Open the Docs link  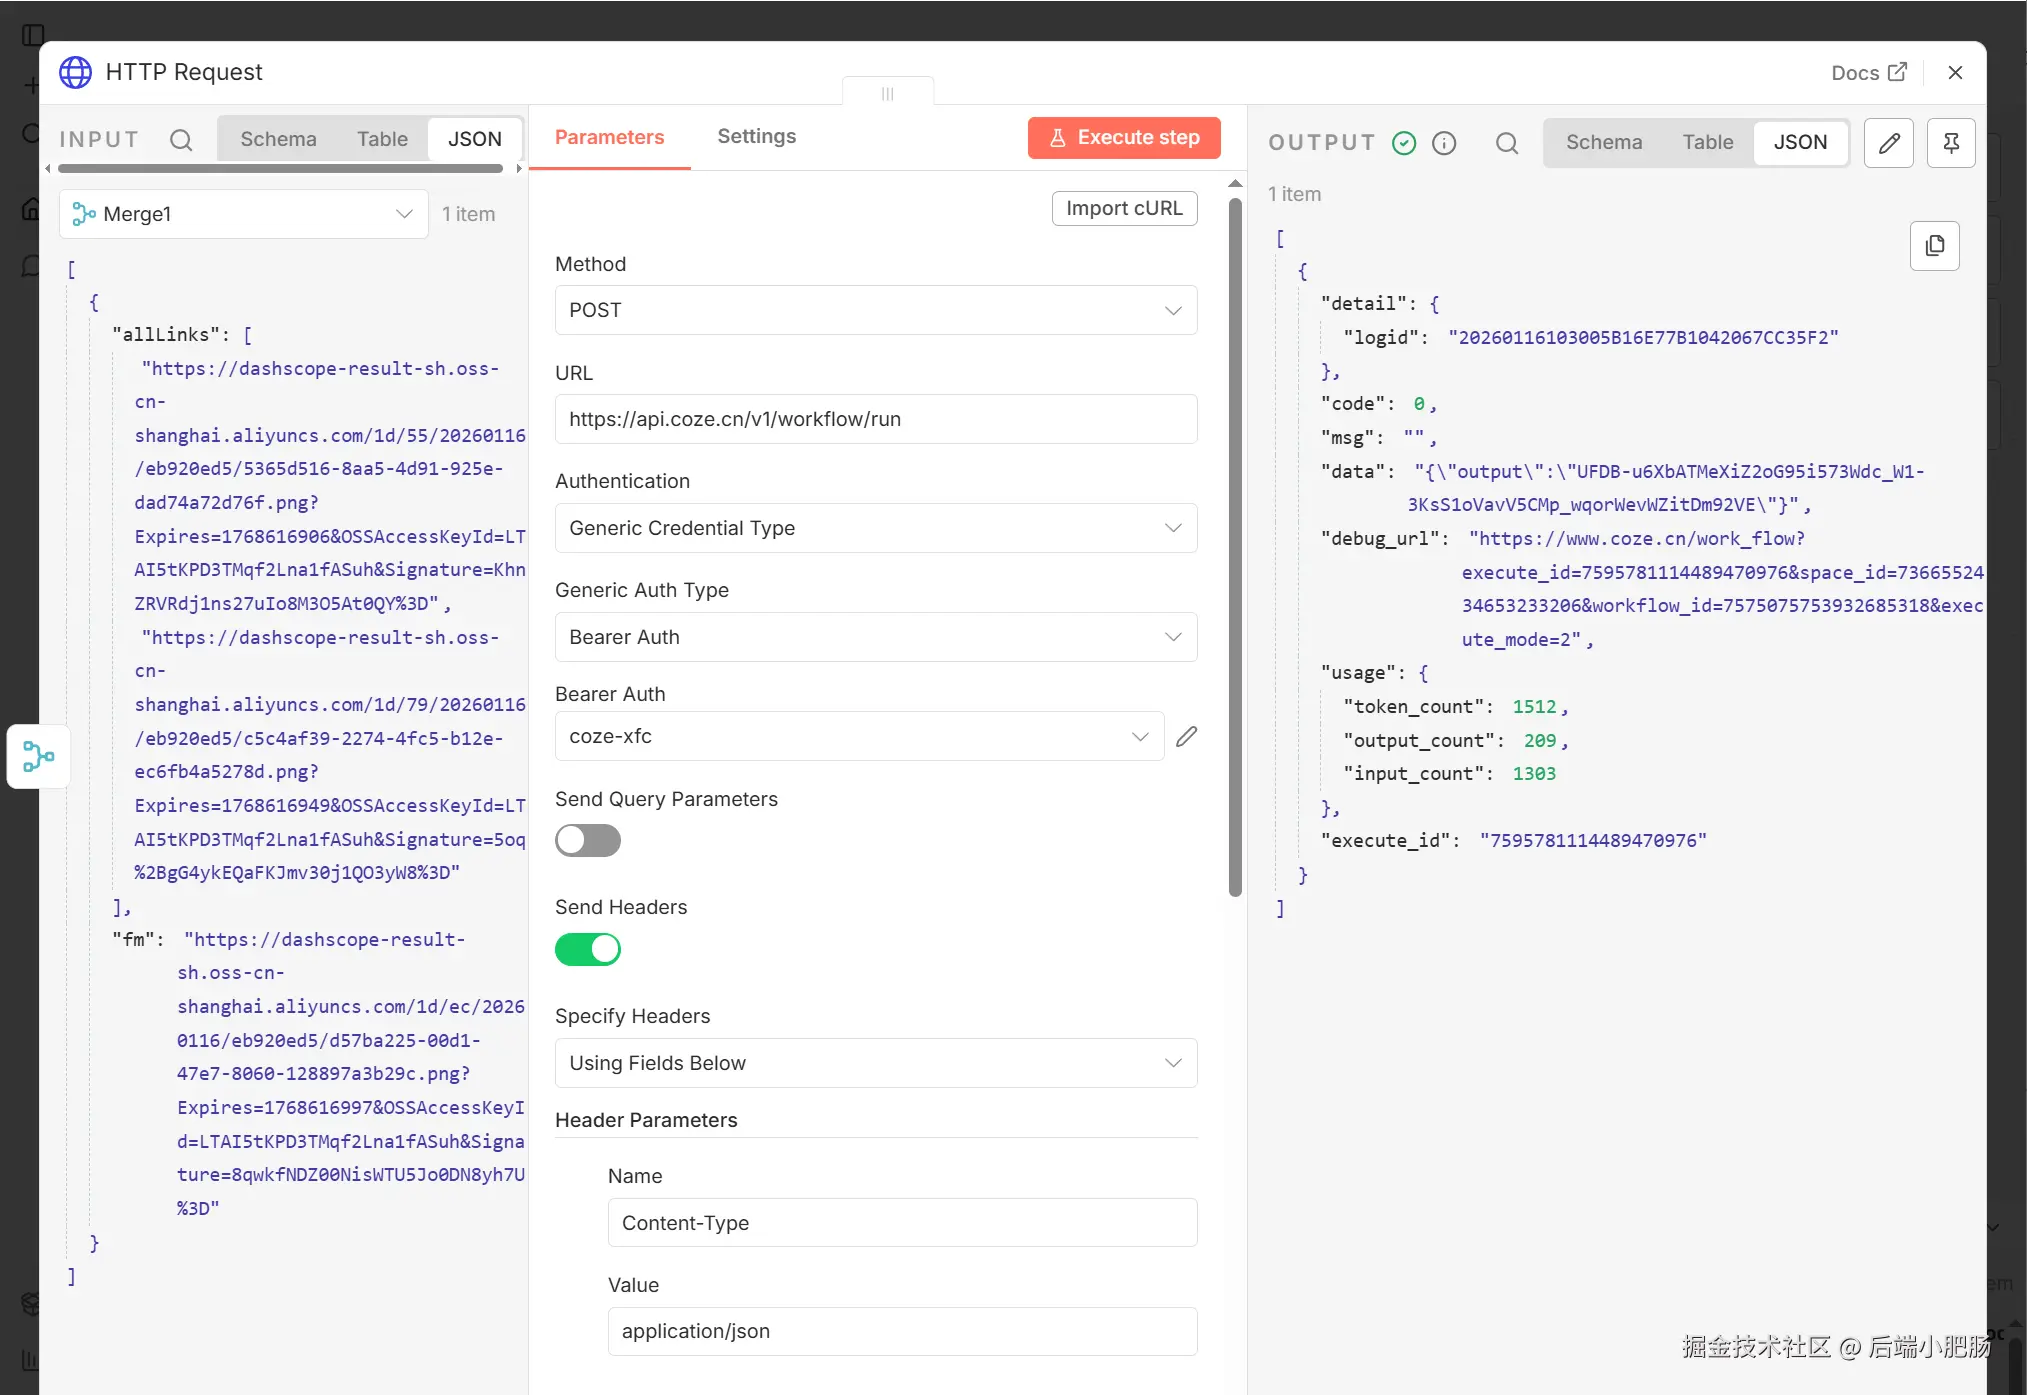(x=1868, y=73)
